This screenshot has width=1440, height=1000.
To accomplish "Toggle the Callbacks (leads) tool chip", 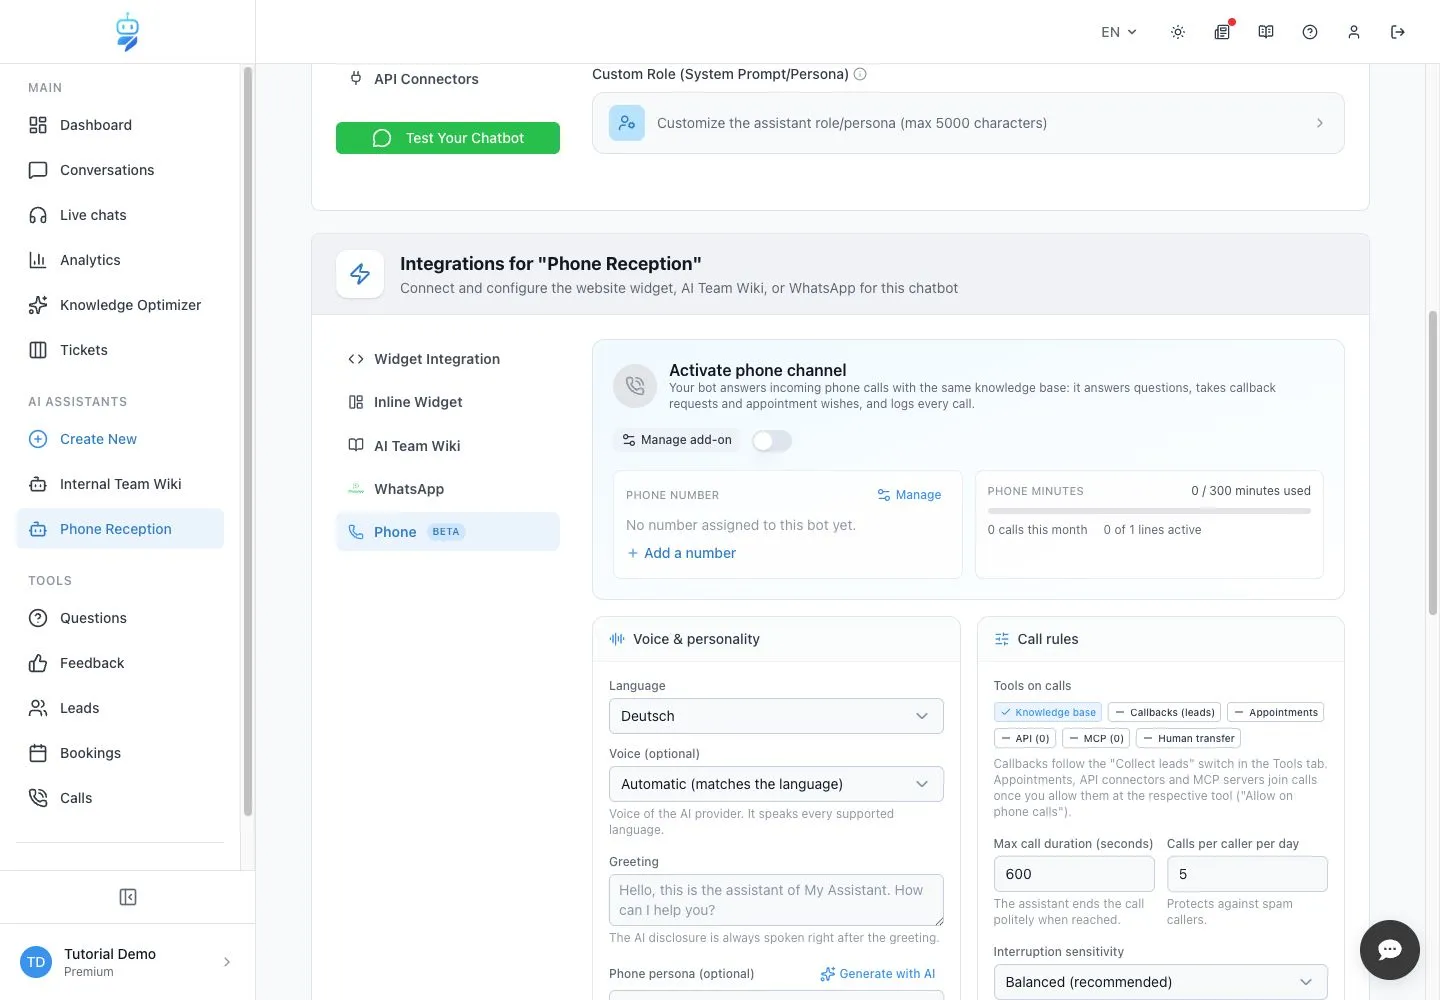I will [1164, 712].
